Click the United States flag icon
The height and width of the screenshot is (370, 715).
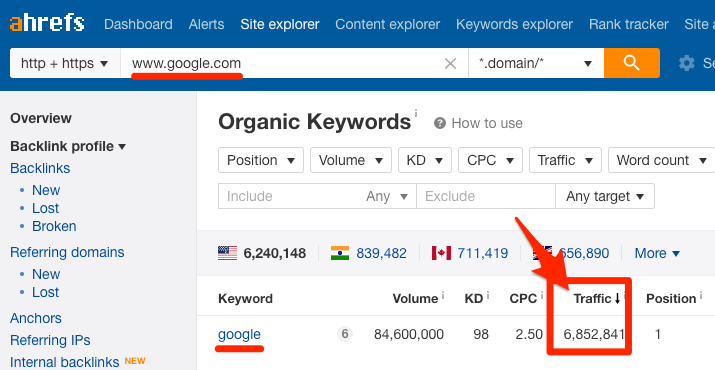point(228,253)
